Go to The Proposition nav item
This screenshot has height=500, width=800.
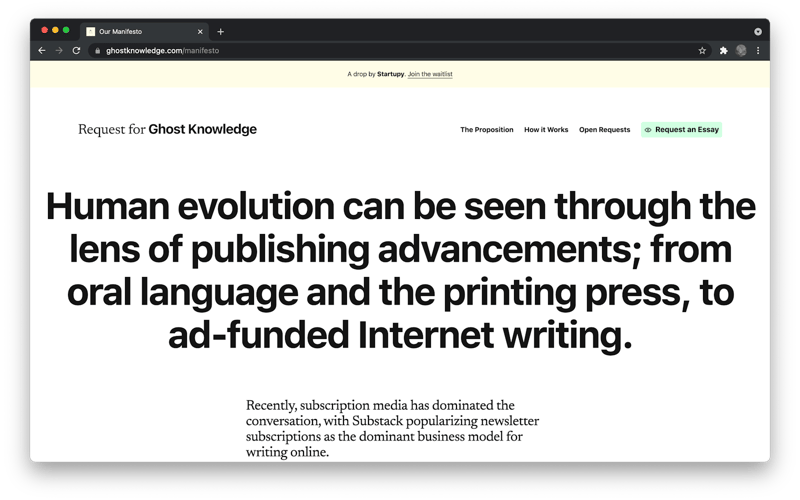click(487, 130)
